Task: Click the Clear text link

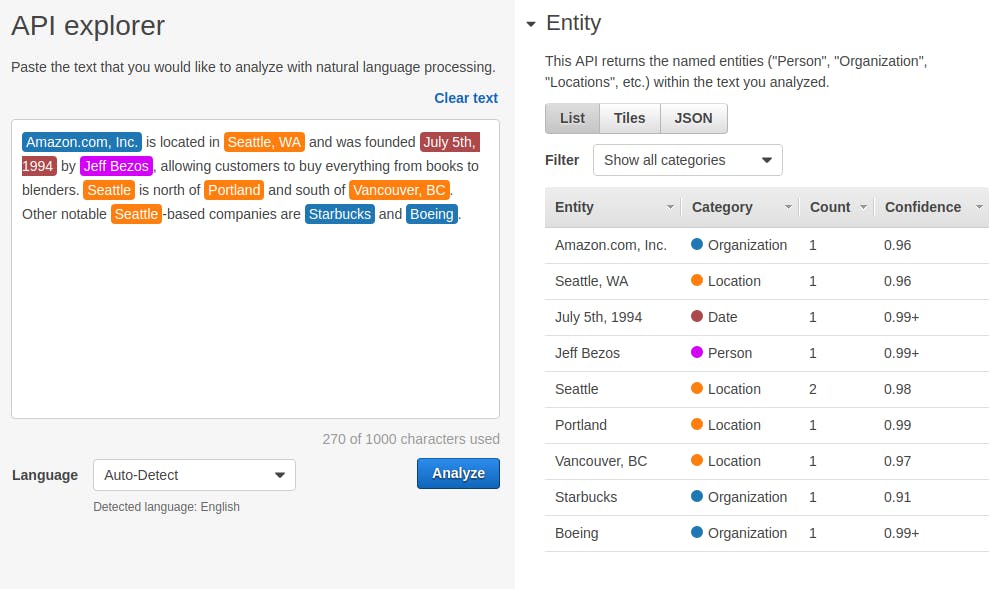Action: coord(465,98)
